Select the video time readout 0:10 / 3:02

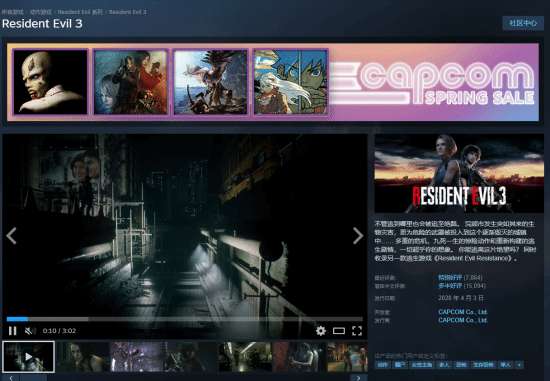click(59, 331)
